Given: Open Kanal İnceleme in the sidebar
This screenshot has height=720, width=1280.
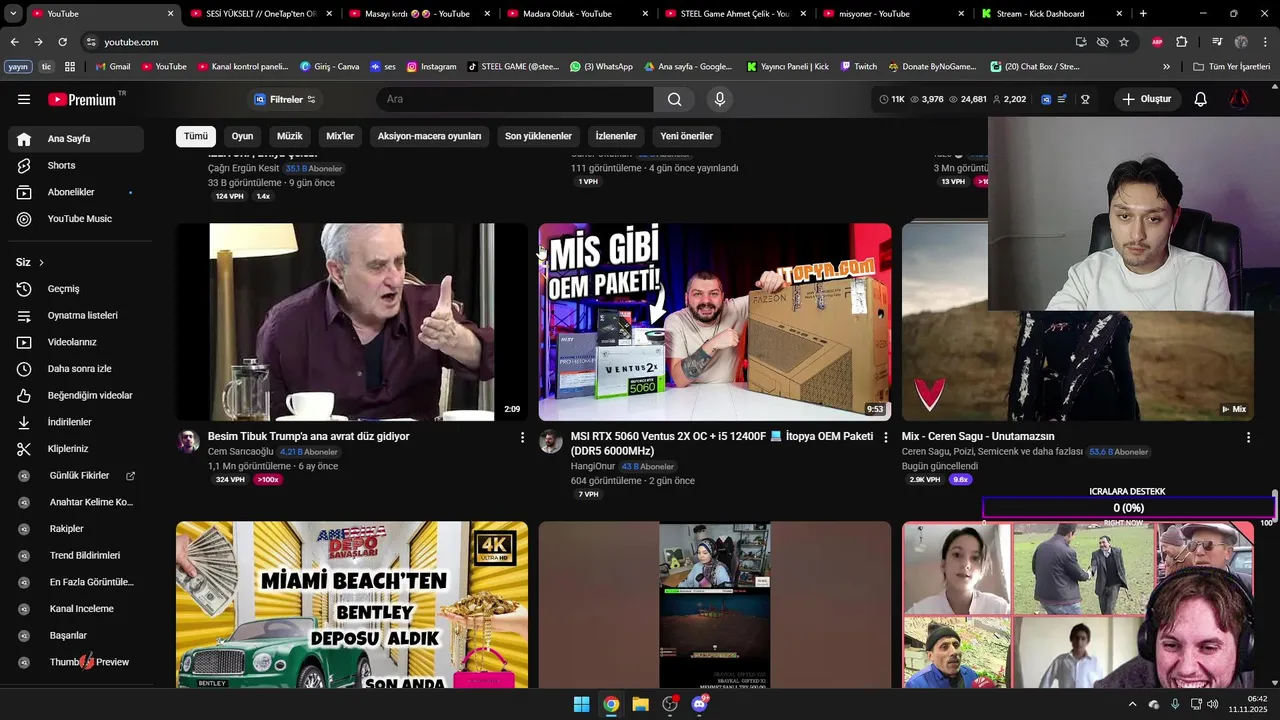Looking at the screenshot, I should point(76,609).
